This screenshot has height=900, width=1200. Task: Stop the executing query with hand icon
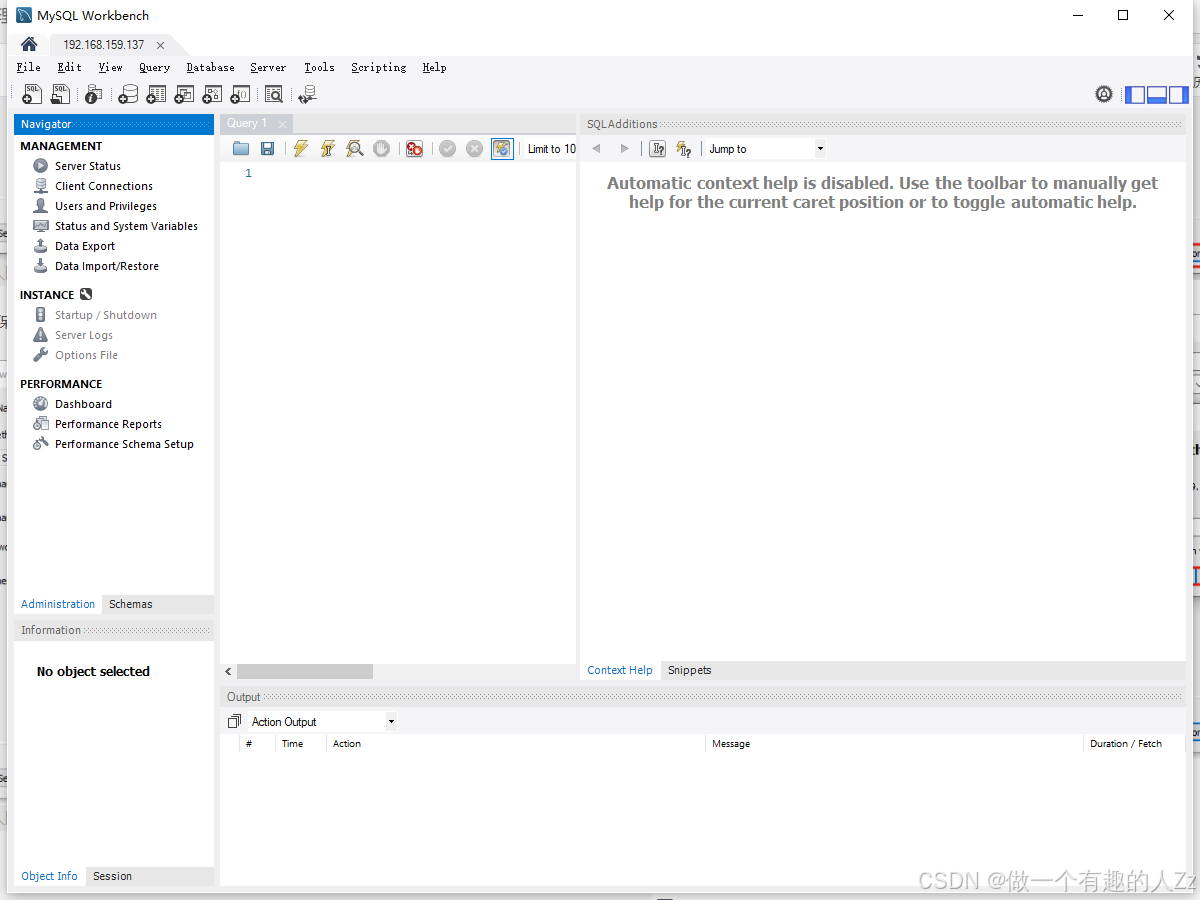(x=381, y=149)
